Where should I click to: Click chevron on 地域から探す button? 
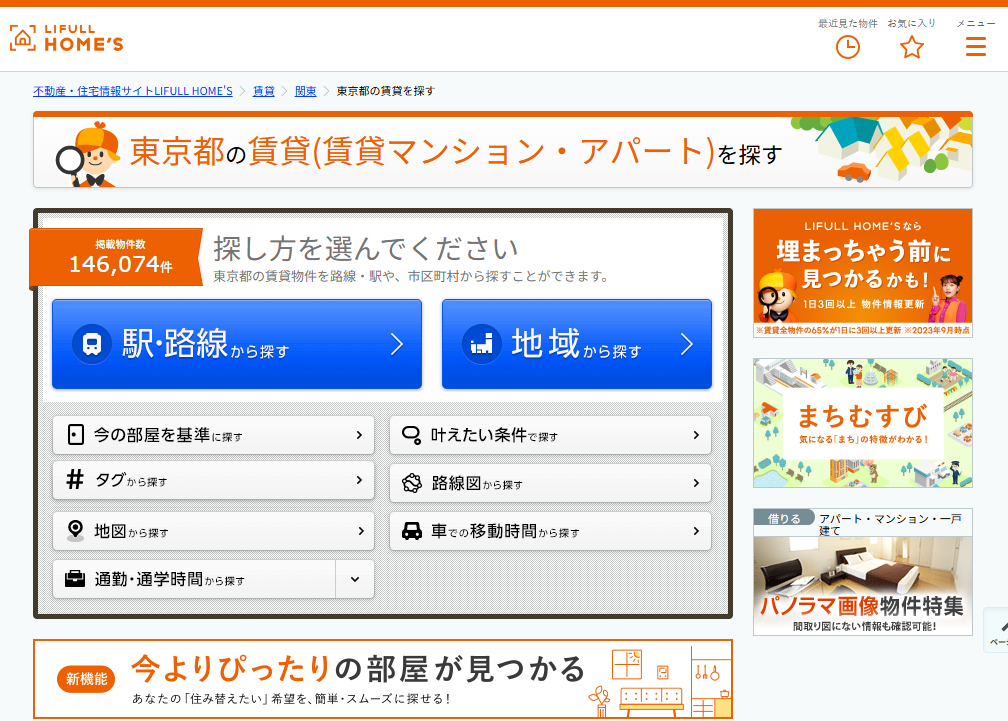(x=687, y=344)
